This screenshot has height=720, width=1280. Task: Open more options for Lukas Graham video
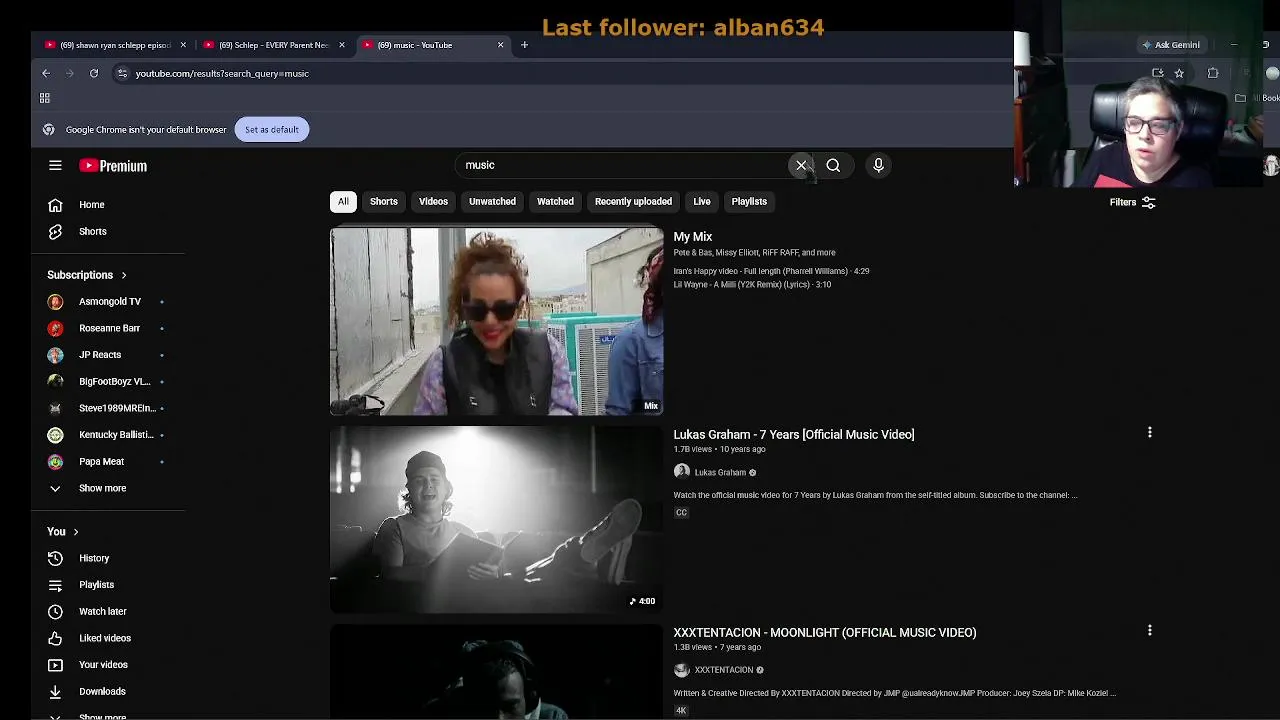(1149, 433)
